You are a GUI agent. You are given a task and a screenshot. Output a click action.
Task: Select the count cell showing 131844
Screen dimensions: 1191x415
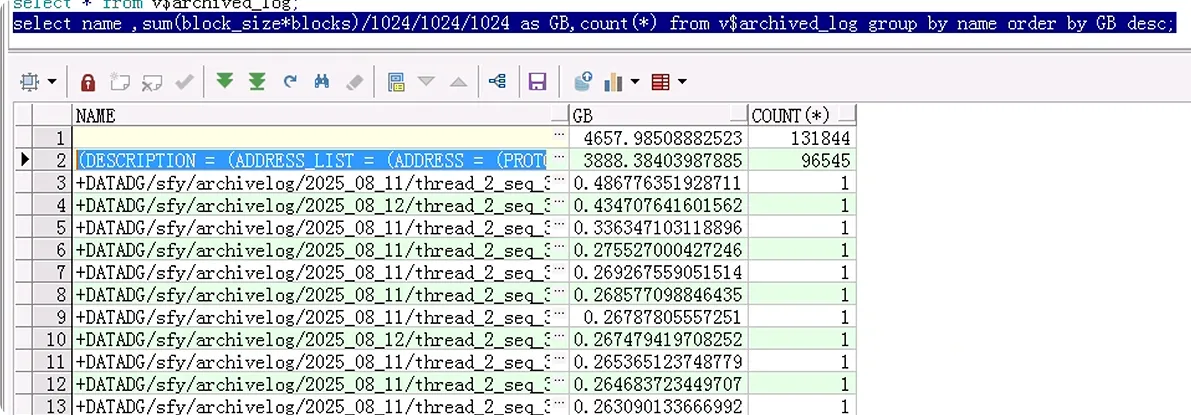[x=802, y=138]
